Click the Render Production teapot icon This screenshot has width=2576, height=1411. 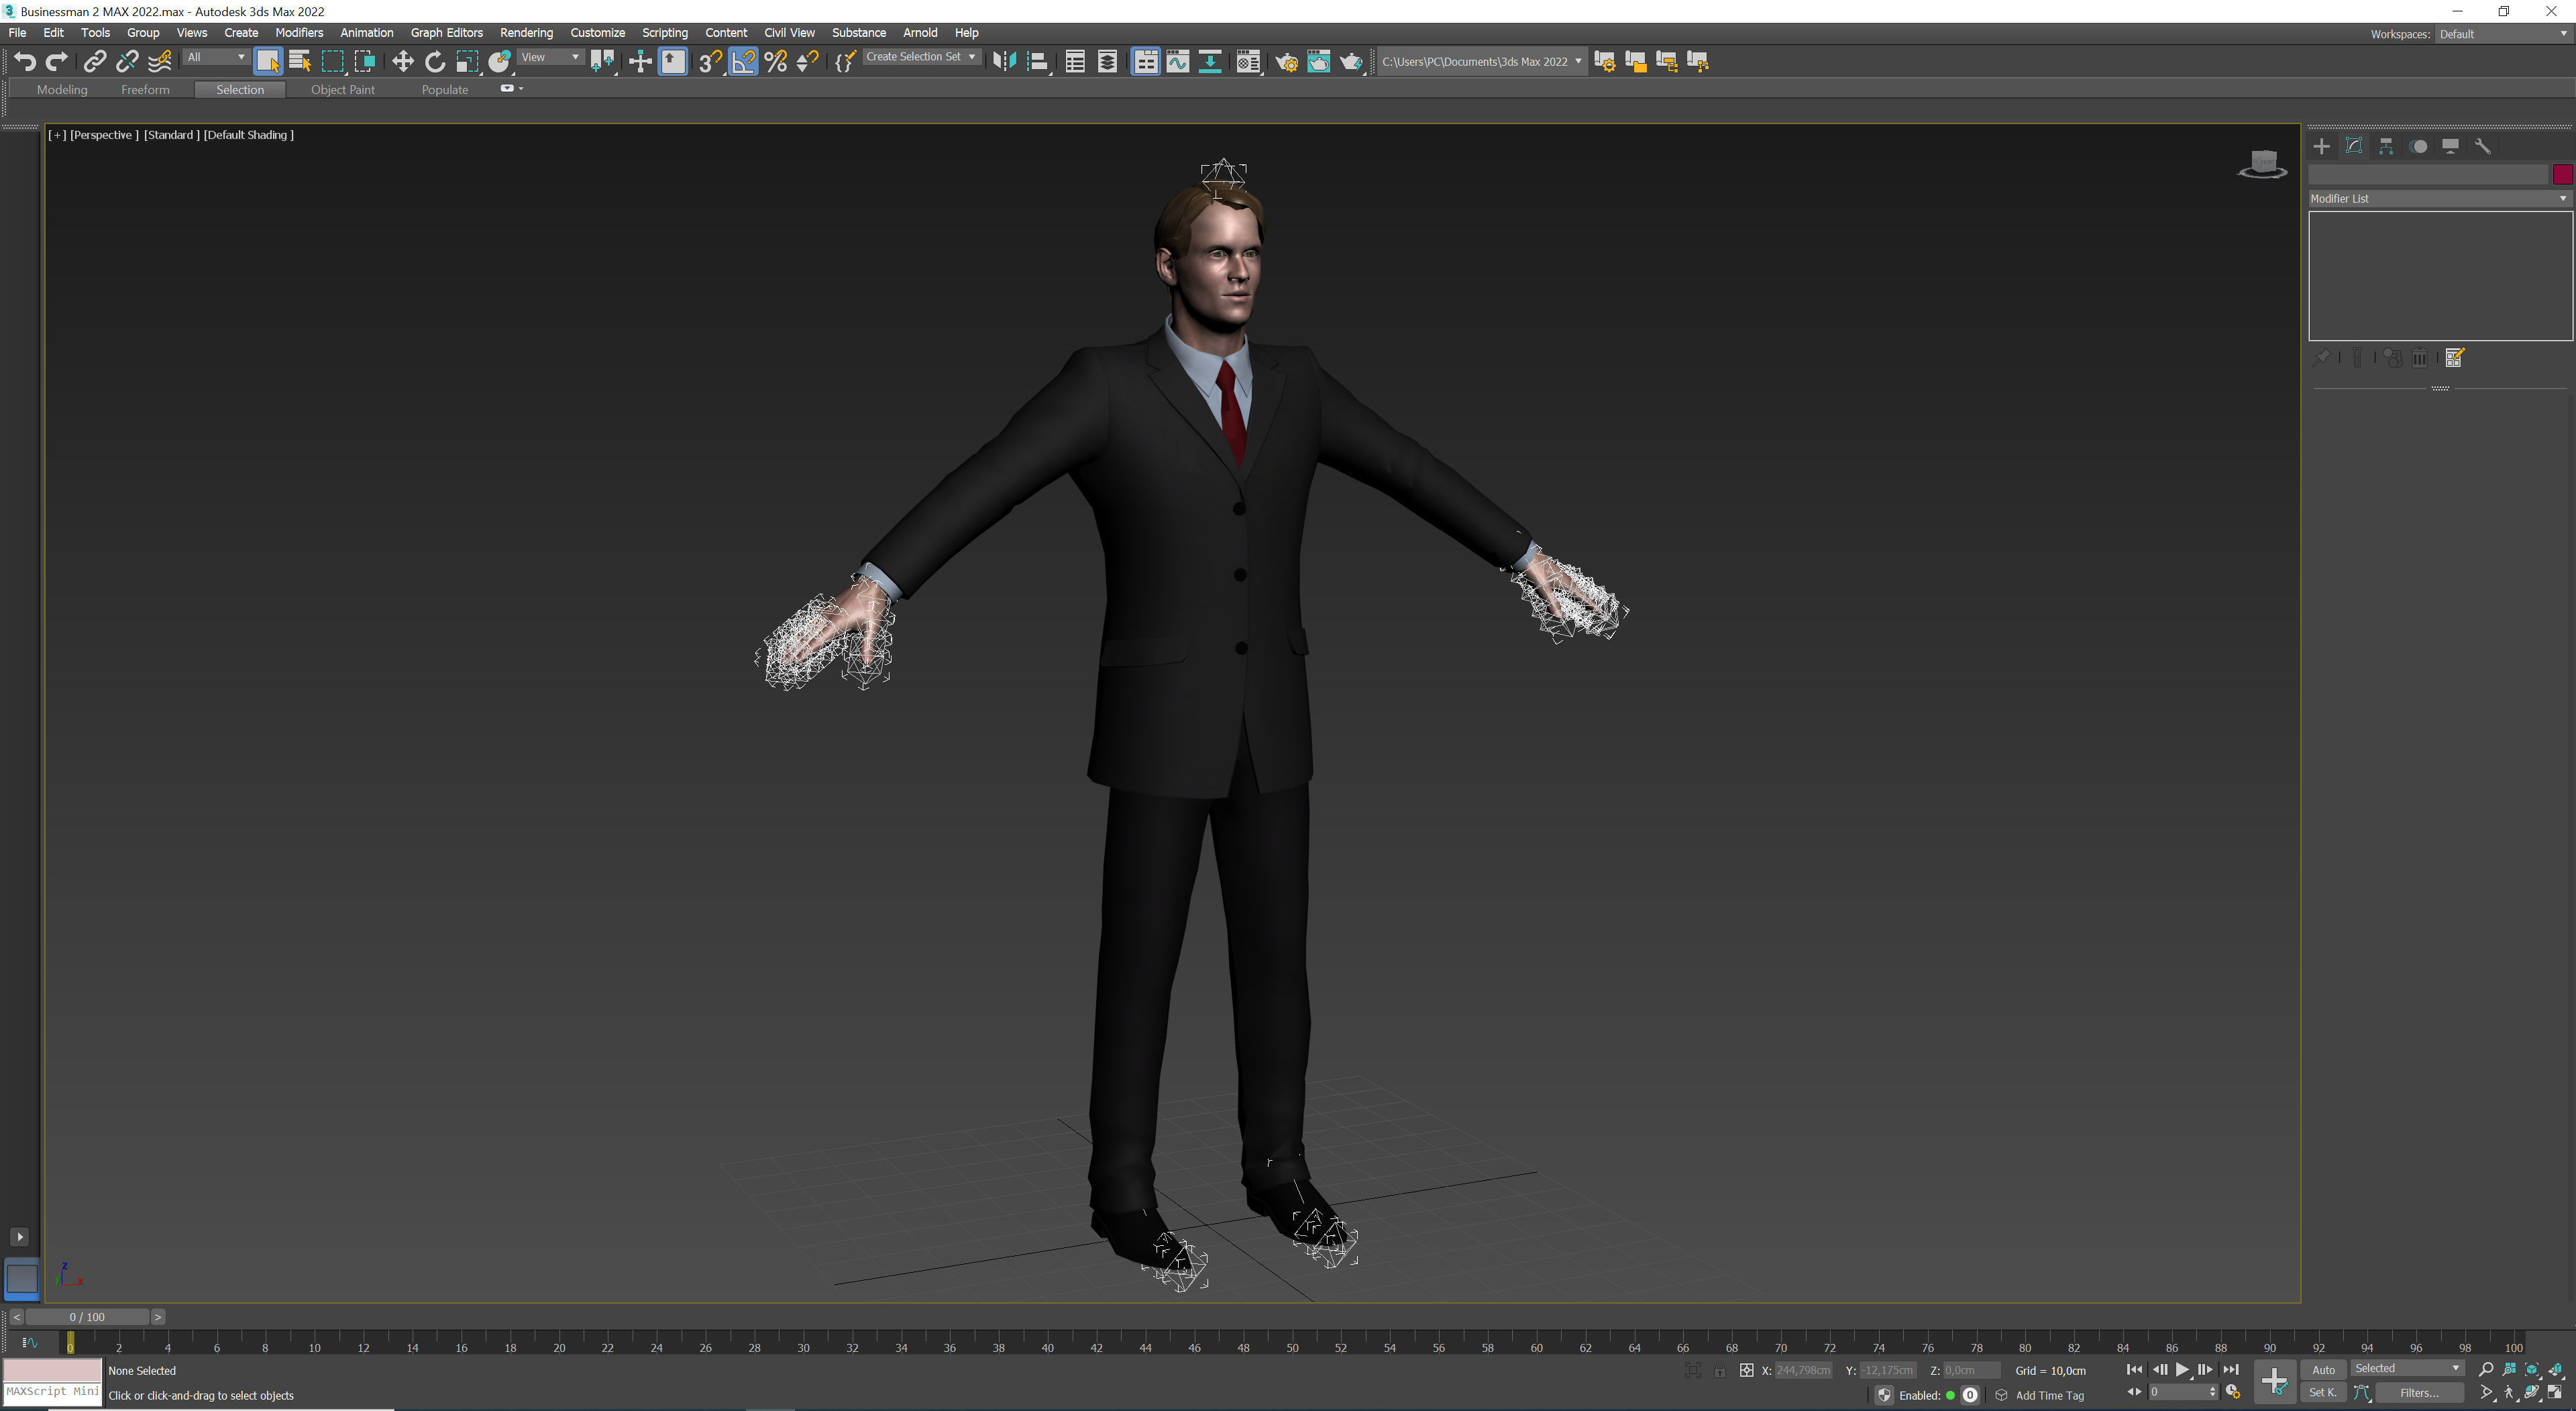point(1351,62)
